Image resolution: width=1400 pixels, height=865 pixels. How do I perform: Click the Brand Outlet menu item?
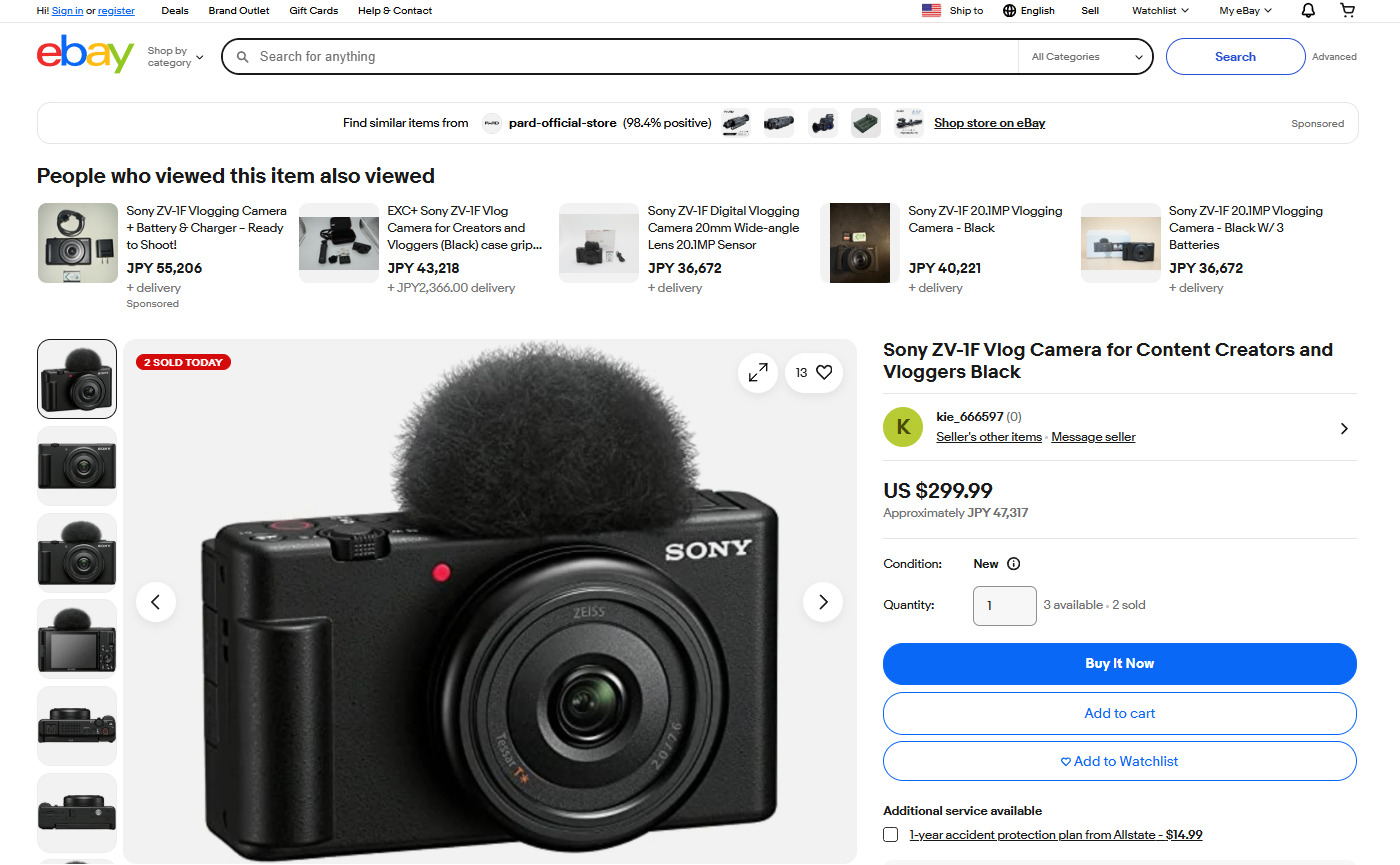(238, 10)
